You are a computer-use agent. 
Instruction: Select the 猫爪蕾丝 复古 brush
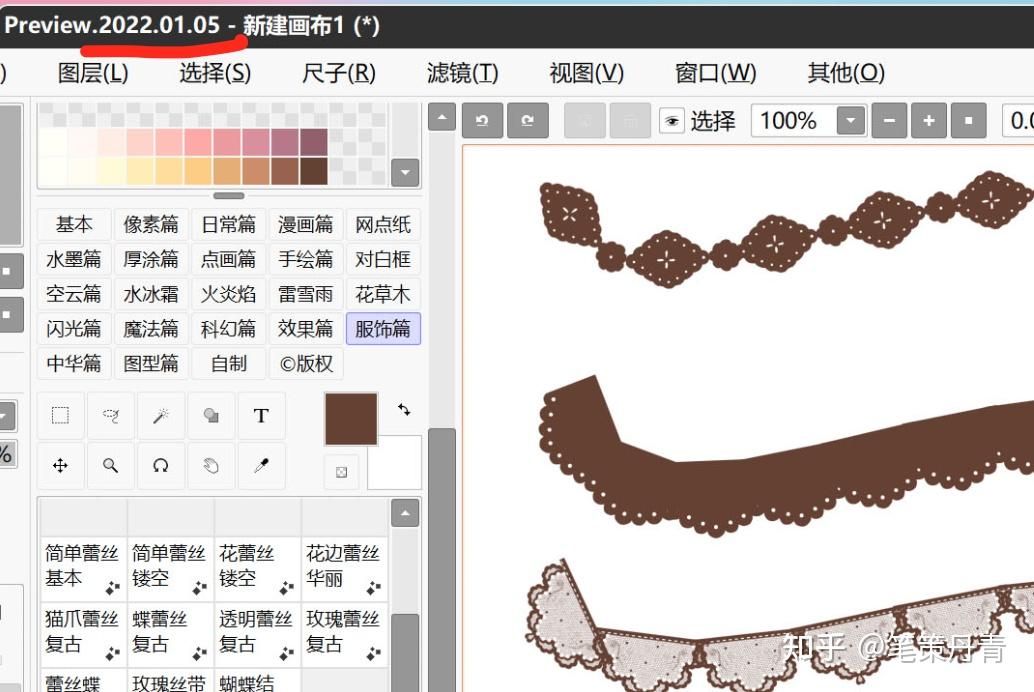tap(83, 633)
